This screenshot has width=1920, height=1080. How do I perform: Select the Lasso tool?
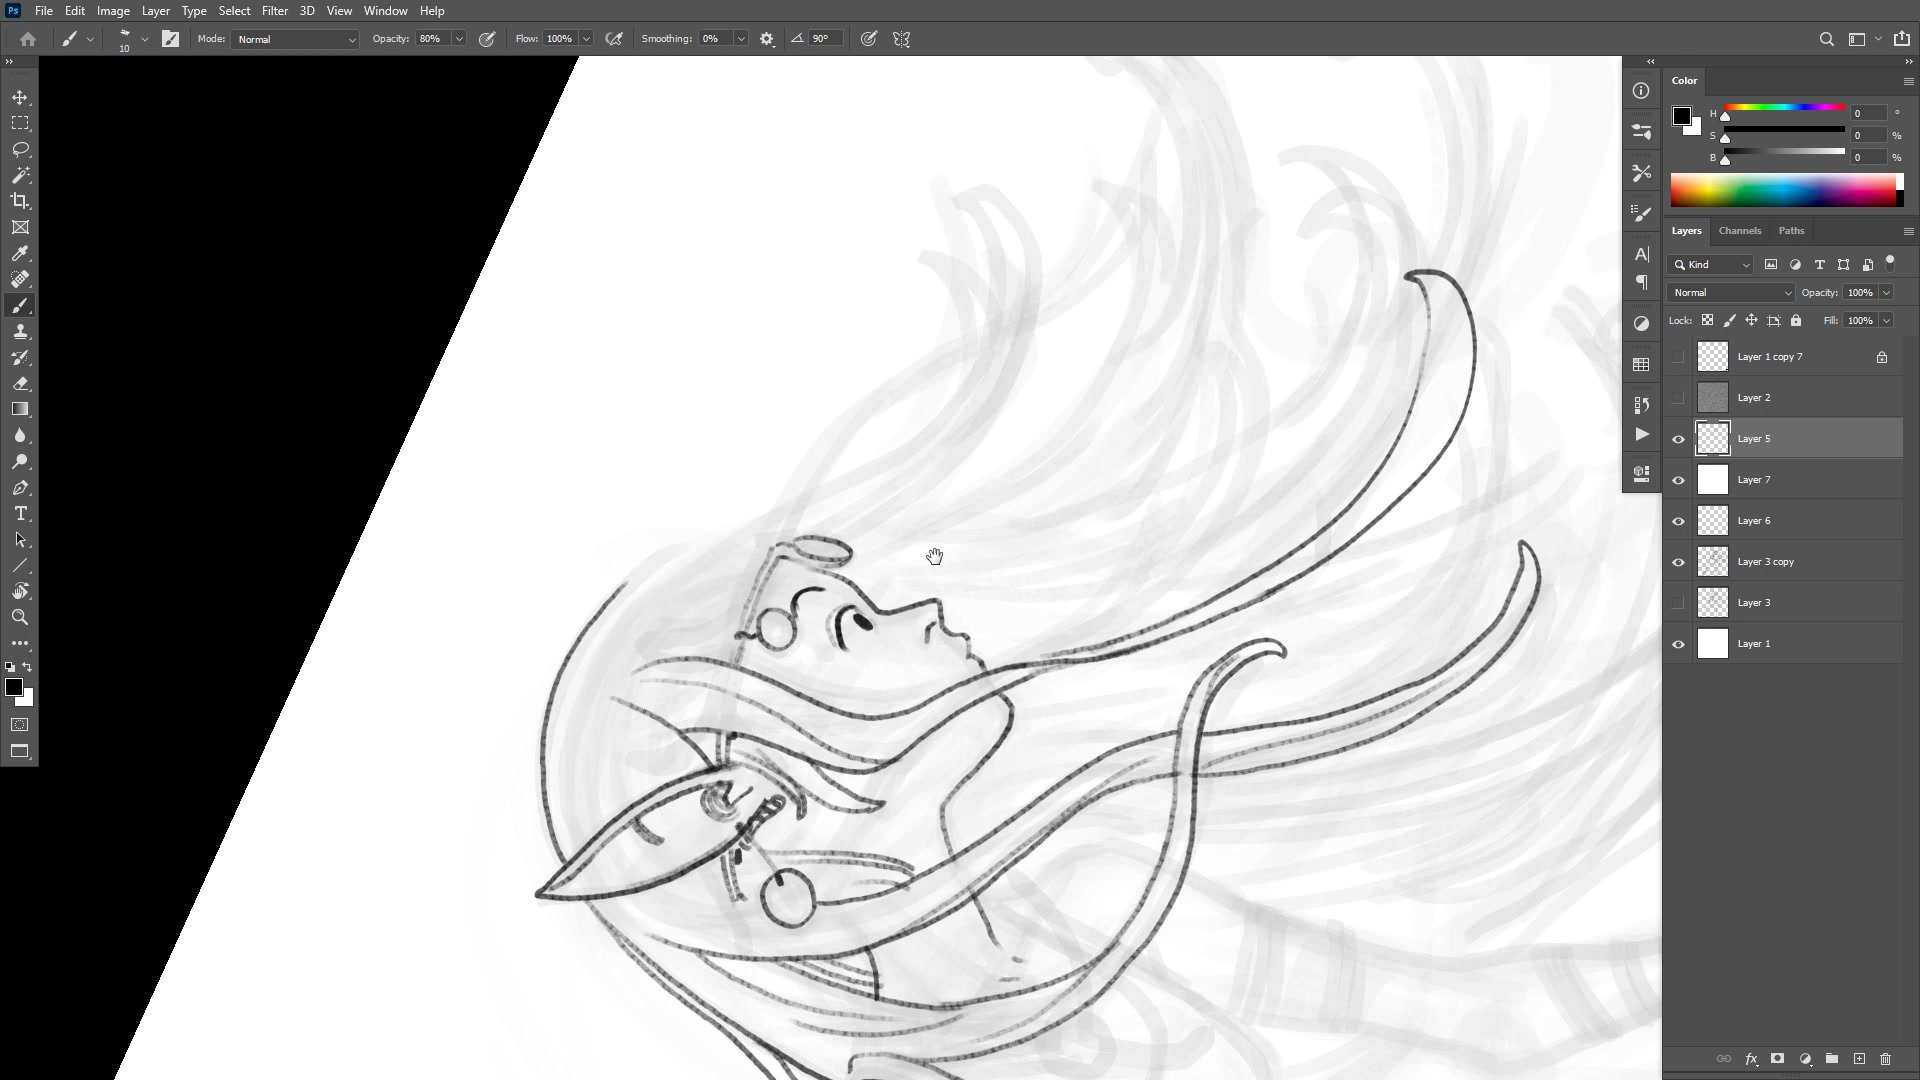point(20,149)
